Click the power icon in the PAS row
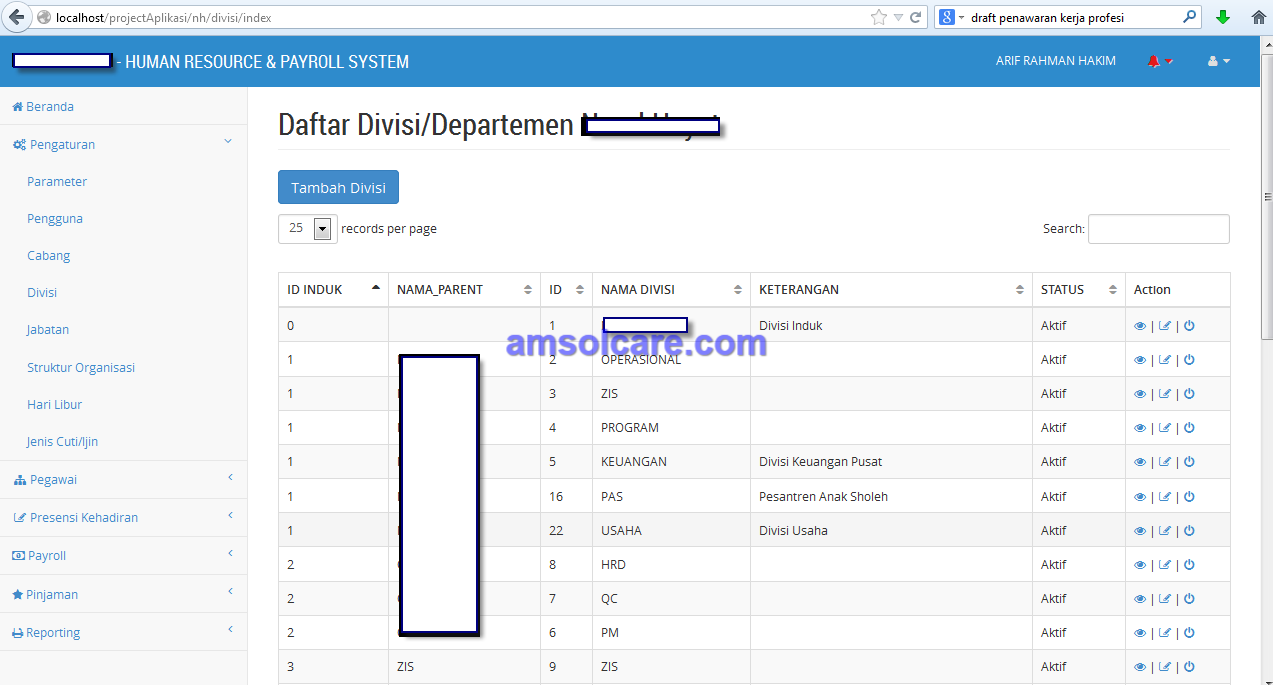 point(1189,497)
